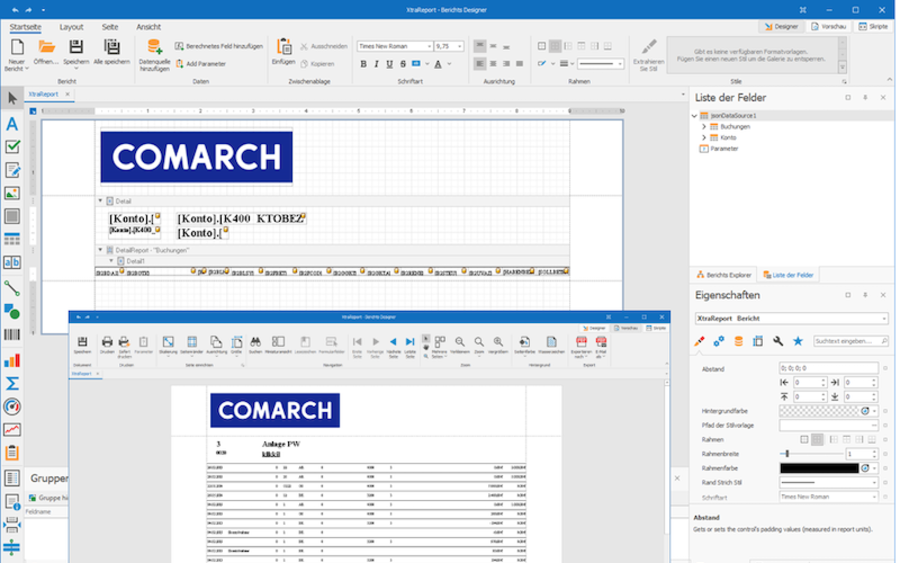Viewport: 900px width, 563px height.
Task: Switch to Vorschau view
Action: pos(828,26)
